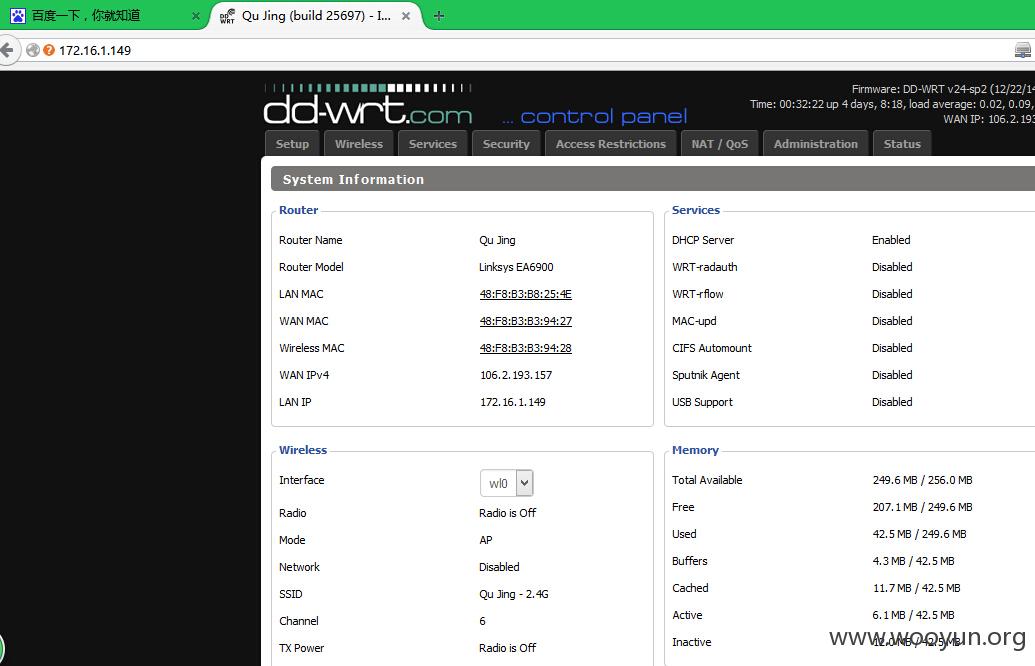Click the Channel value 6
The image size is (1035, 666).
[483, 621]
